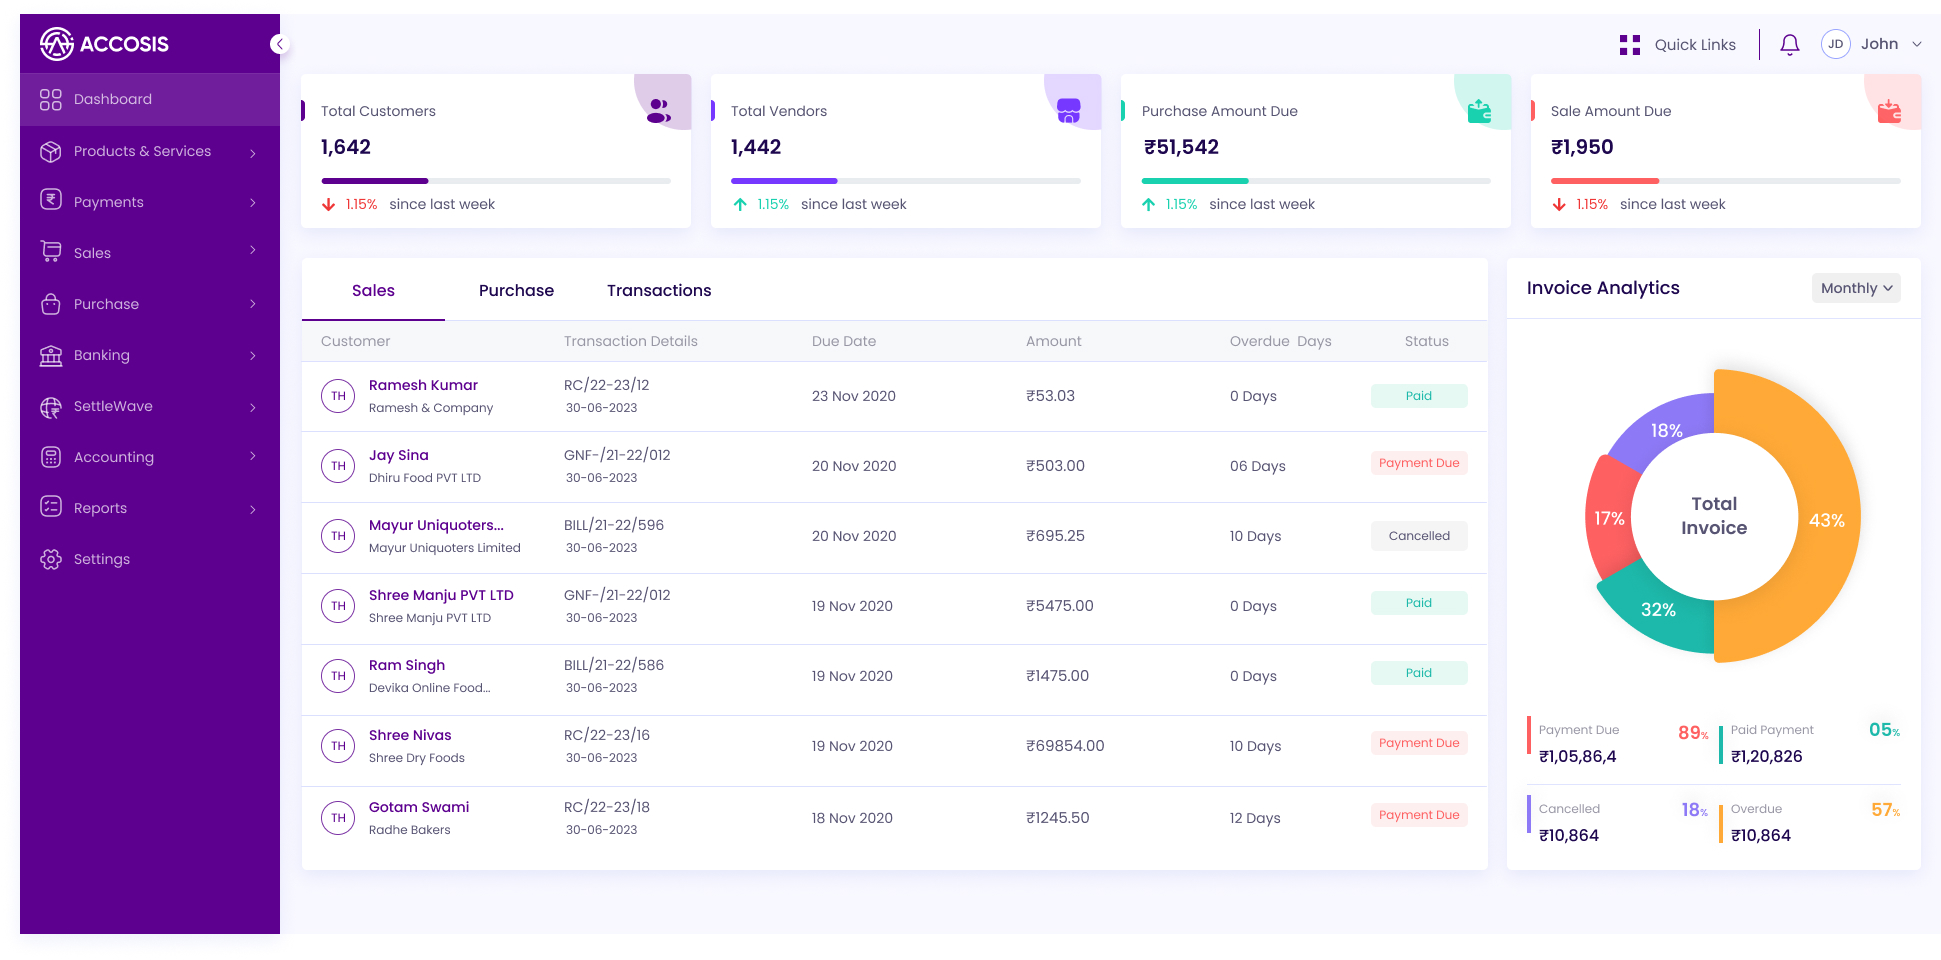Expand the Banking submenu chevron
Screen dimensions: 1941x960
click(253, 356)
